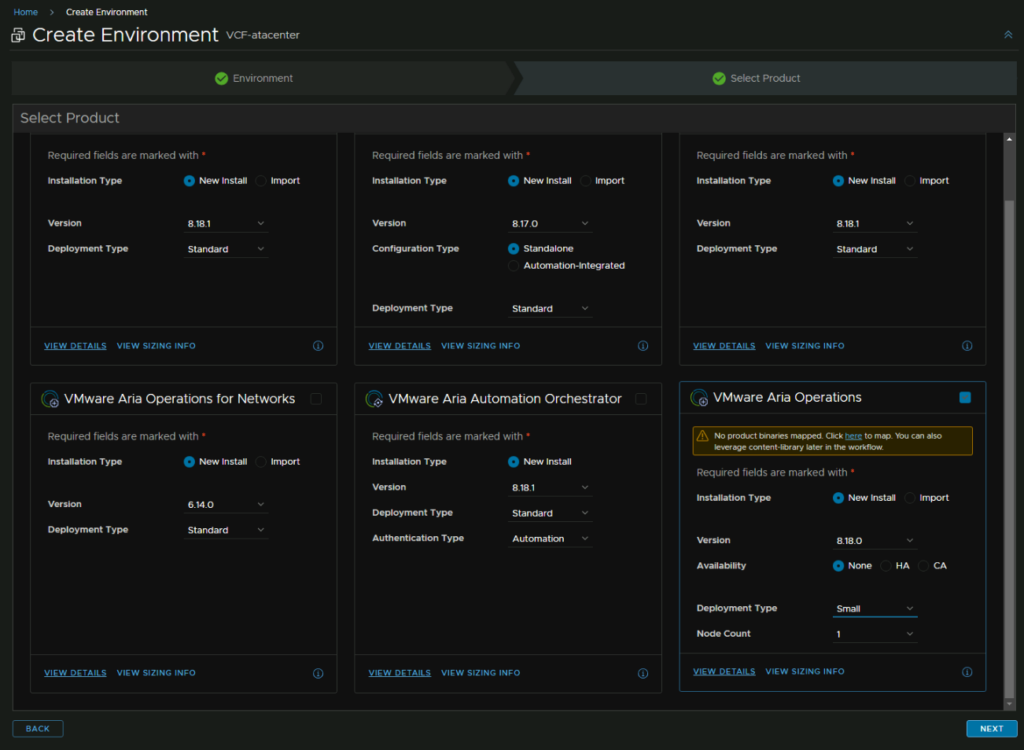Open the Deployment Type dropdown on the Networks card

pos(226,530)
